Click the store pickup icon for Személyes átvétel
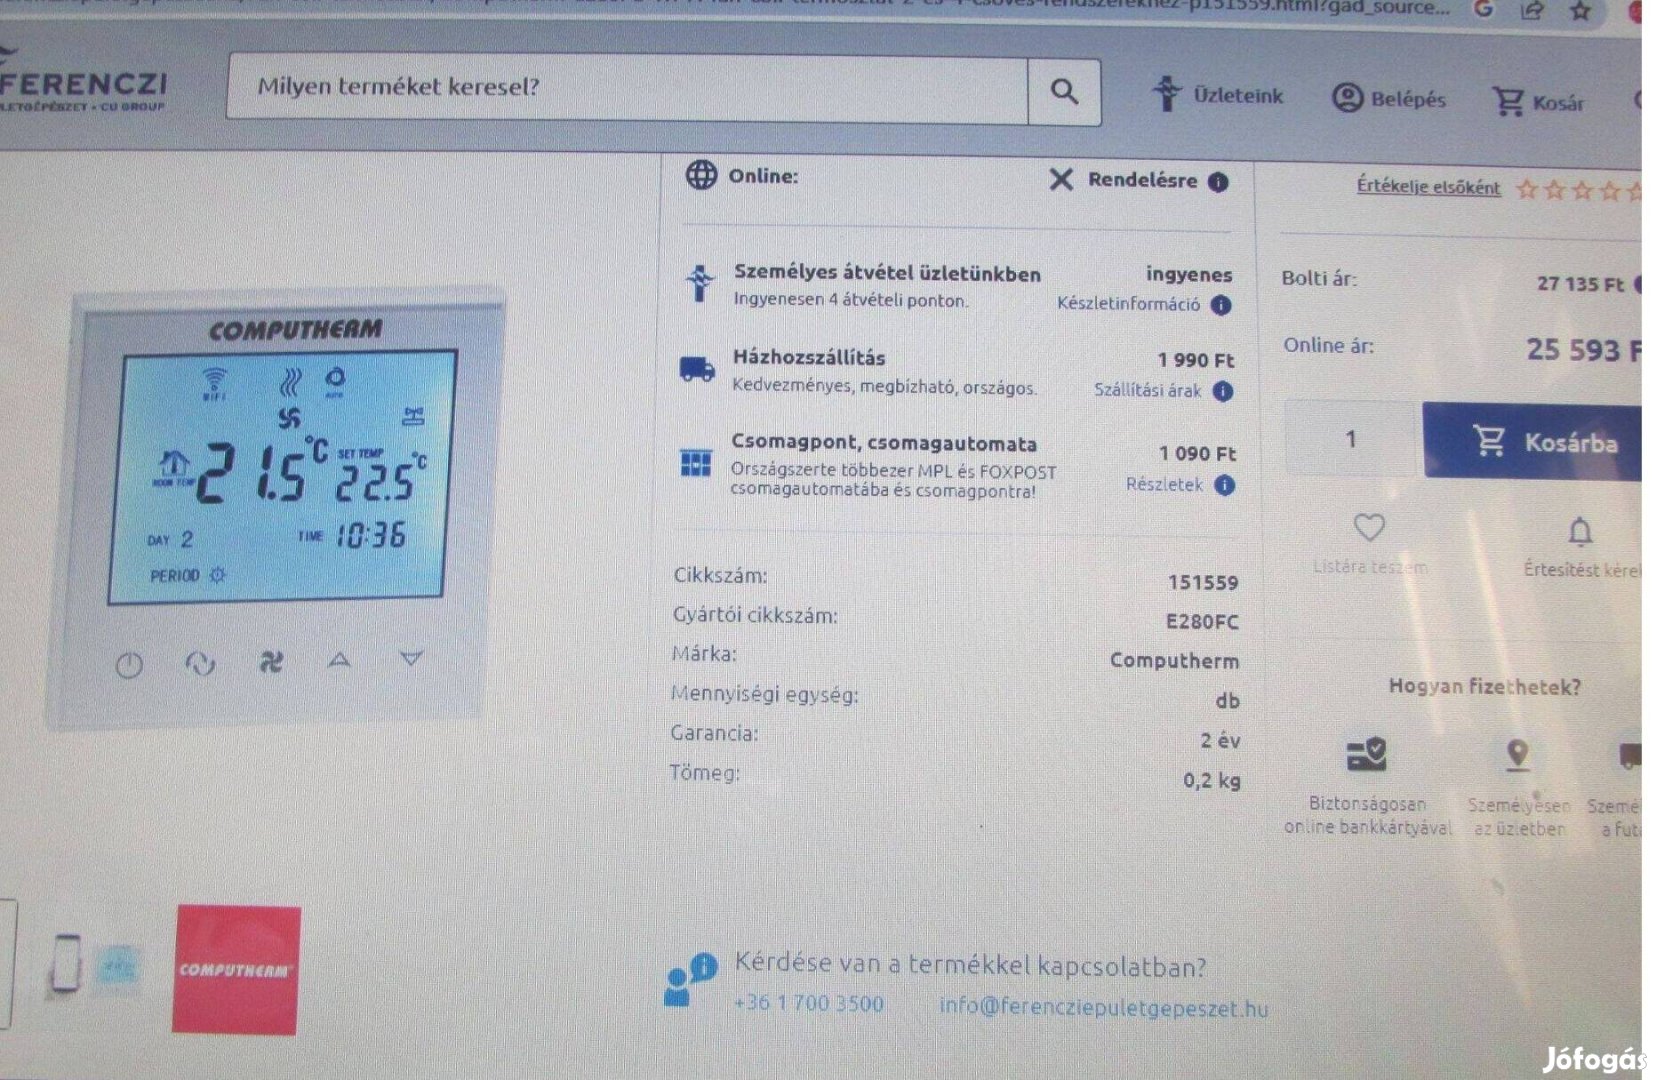The width and height of the screenshot is (1656, 1080). [x=700, y=282]
